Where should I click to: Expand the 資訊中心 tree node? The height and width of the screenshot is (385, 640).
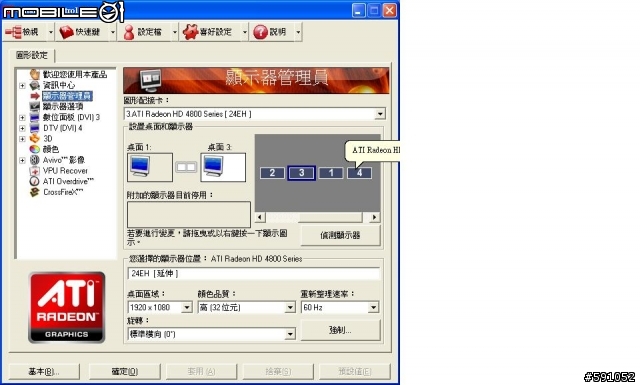[22, 85]
